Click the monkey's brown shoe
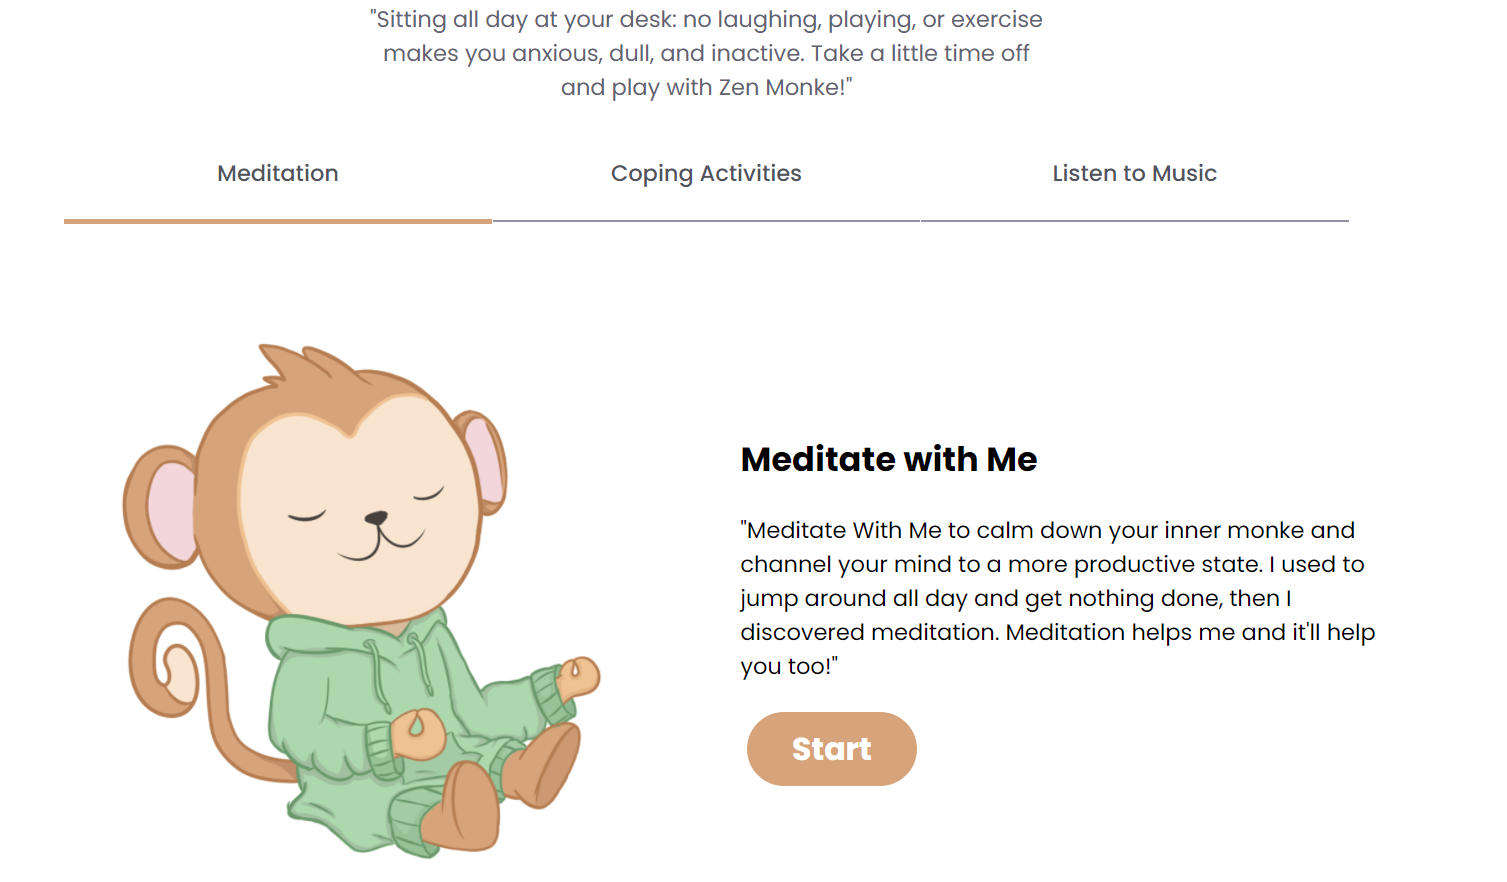The height and width of the screenshot is (882, 1507). 462,806
